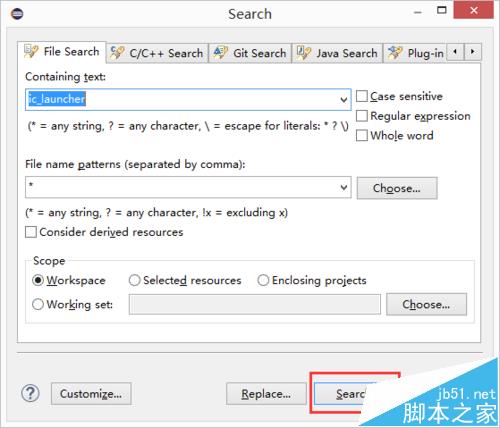Click the Replace button
The width and height of the screenshot is (500, 428).
tap(266, 394)
